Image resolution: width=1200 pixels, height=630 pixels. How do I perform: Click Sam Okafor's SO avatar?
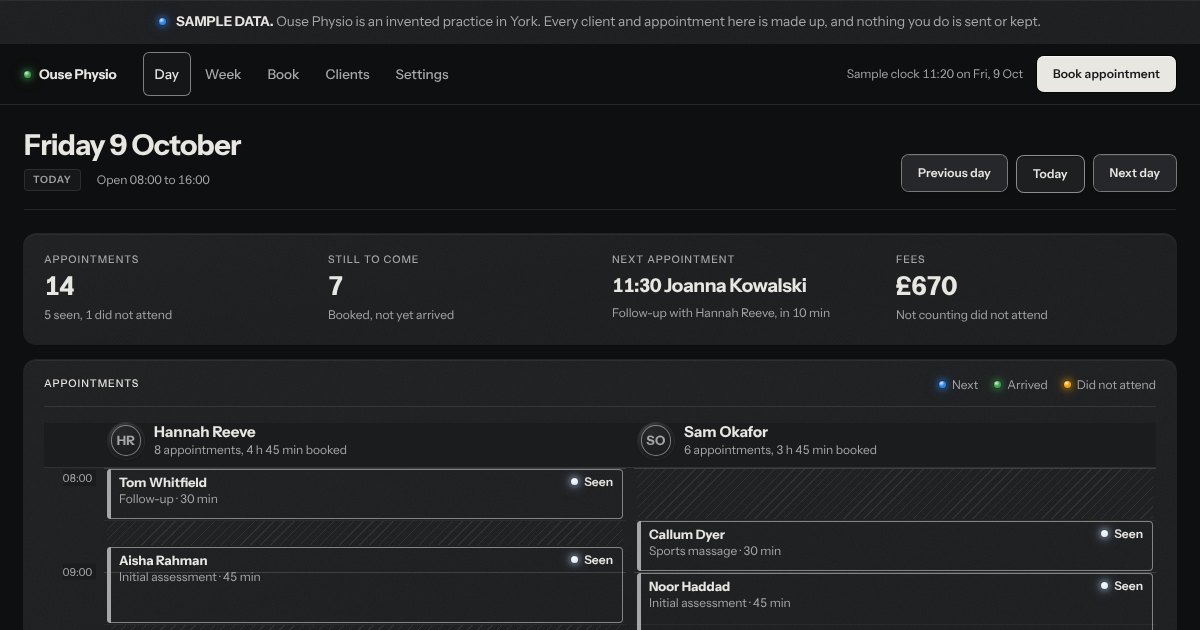[x=655, y=440]
